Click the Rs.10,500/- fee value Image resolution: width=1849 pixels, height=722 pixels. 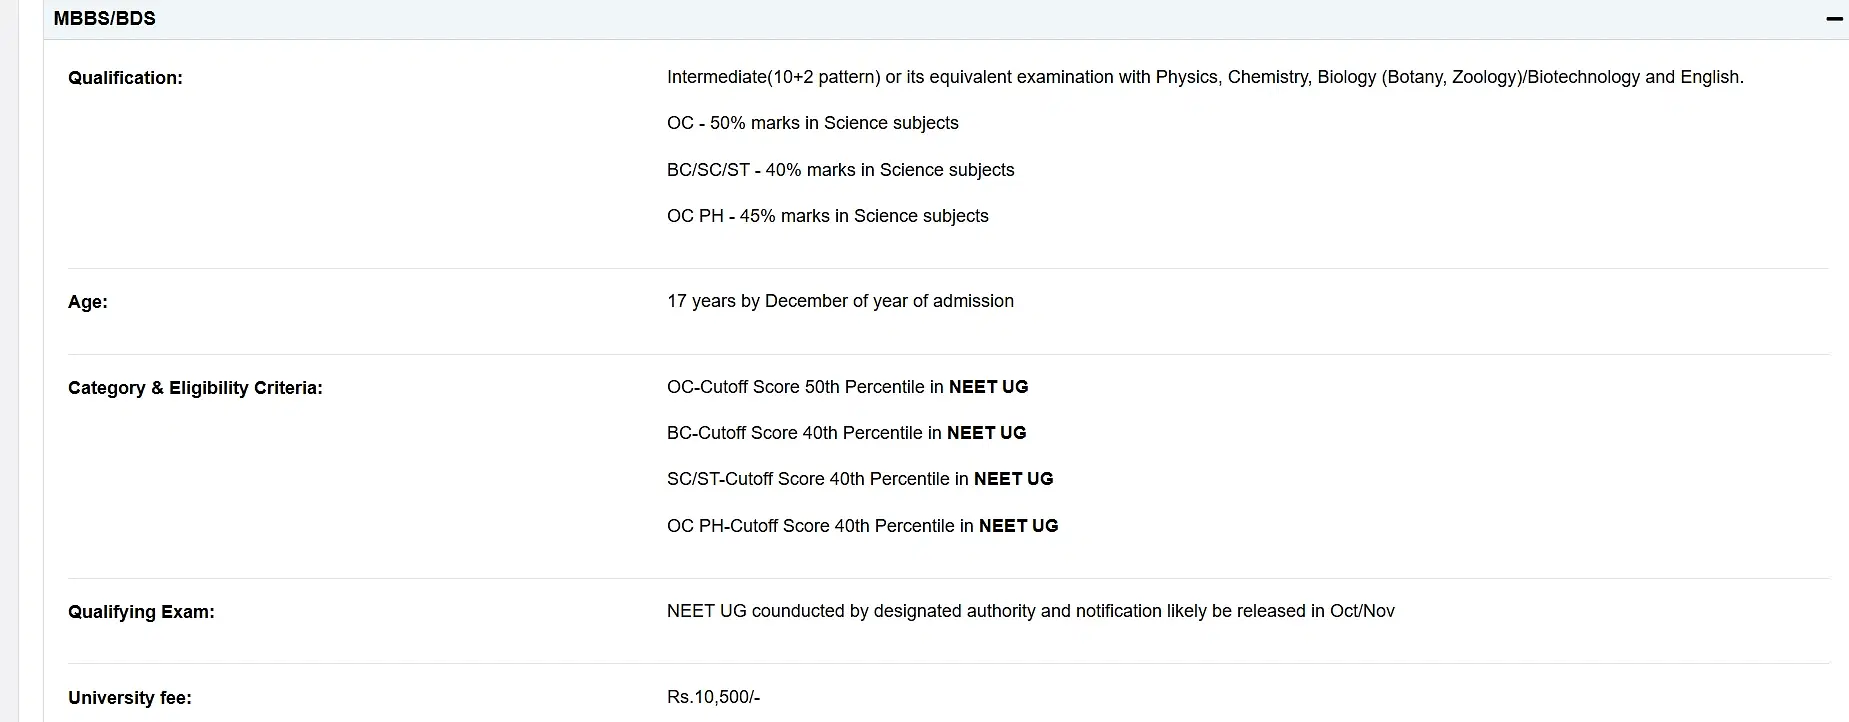713,697
